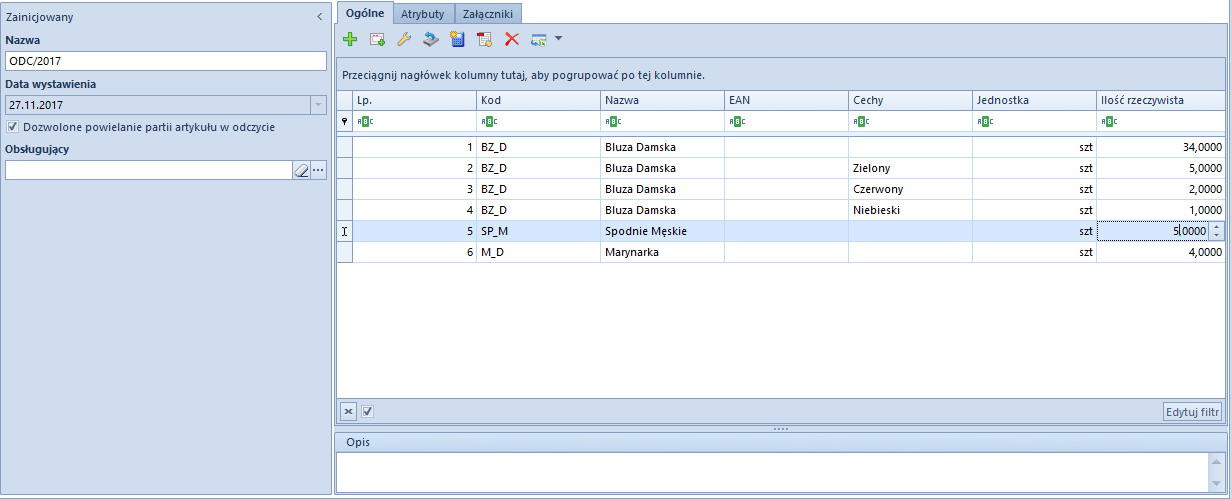Click the SP_M code cell
This screenshot has width=1231, height=499.
tap(538, 231)
